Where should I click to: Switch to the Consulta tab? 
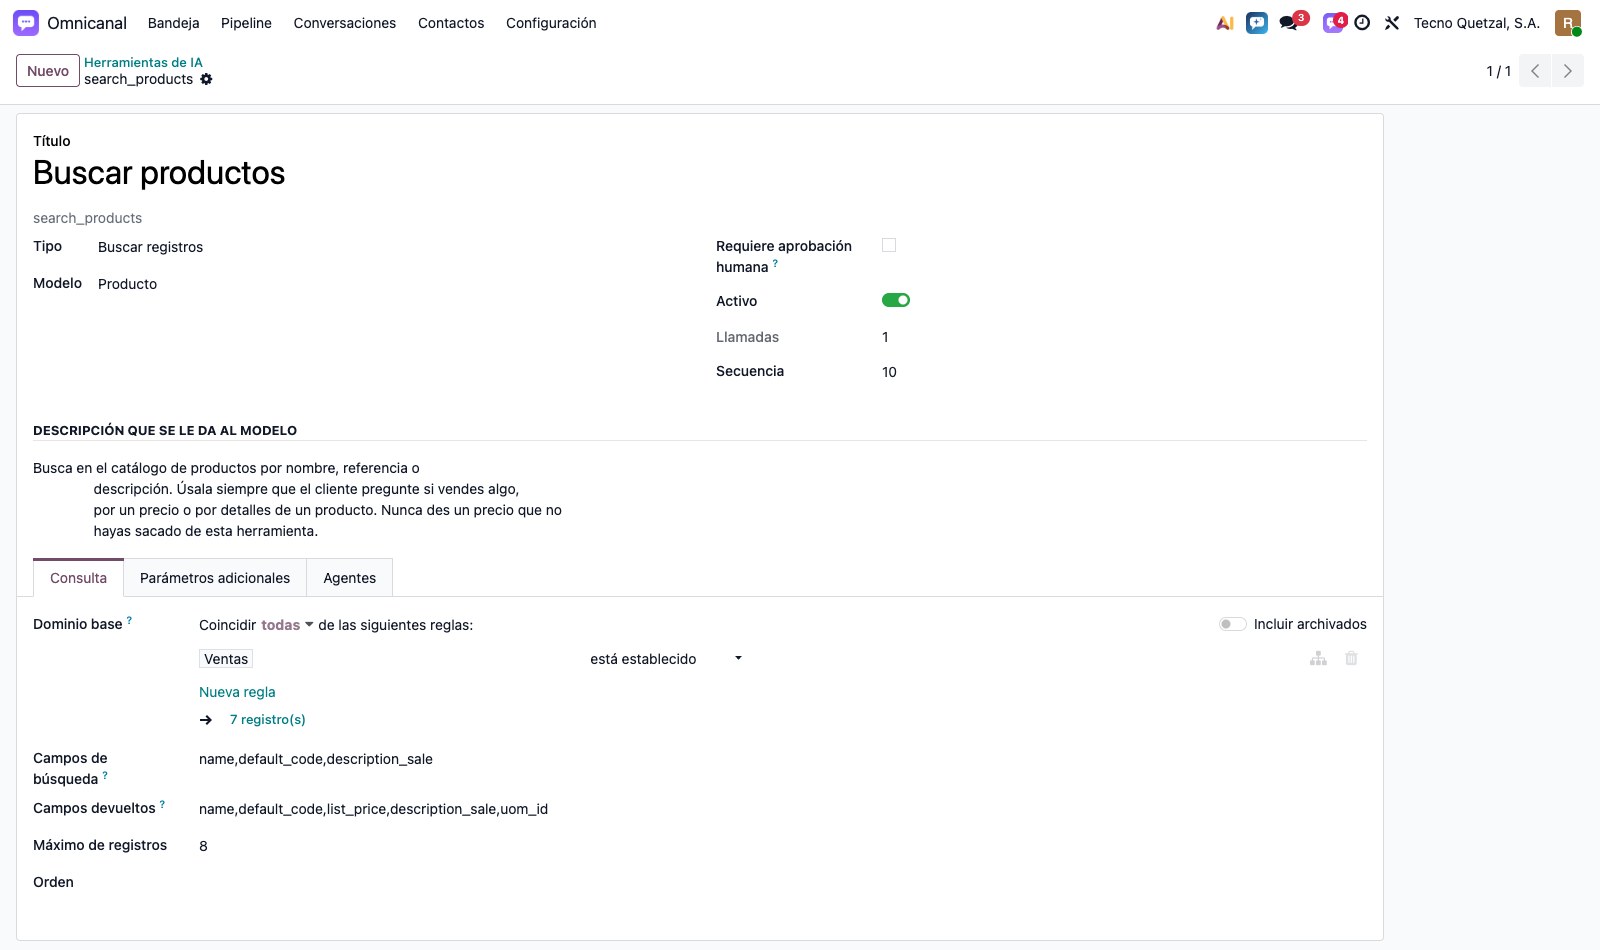tap(78, 578)
